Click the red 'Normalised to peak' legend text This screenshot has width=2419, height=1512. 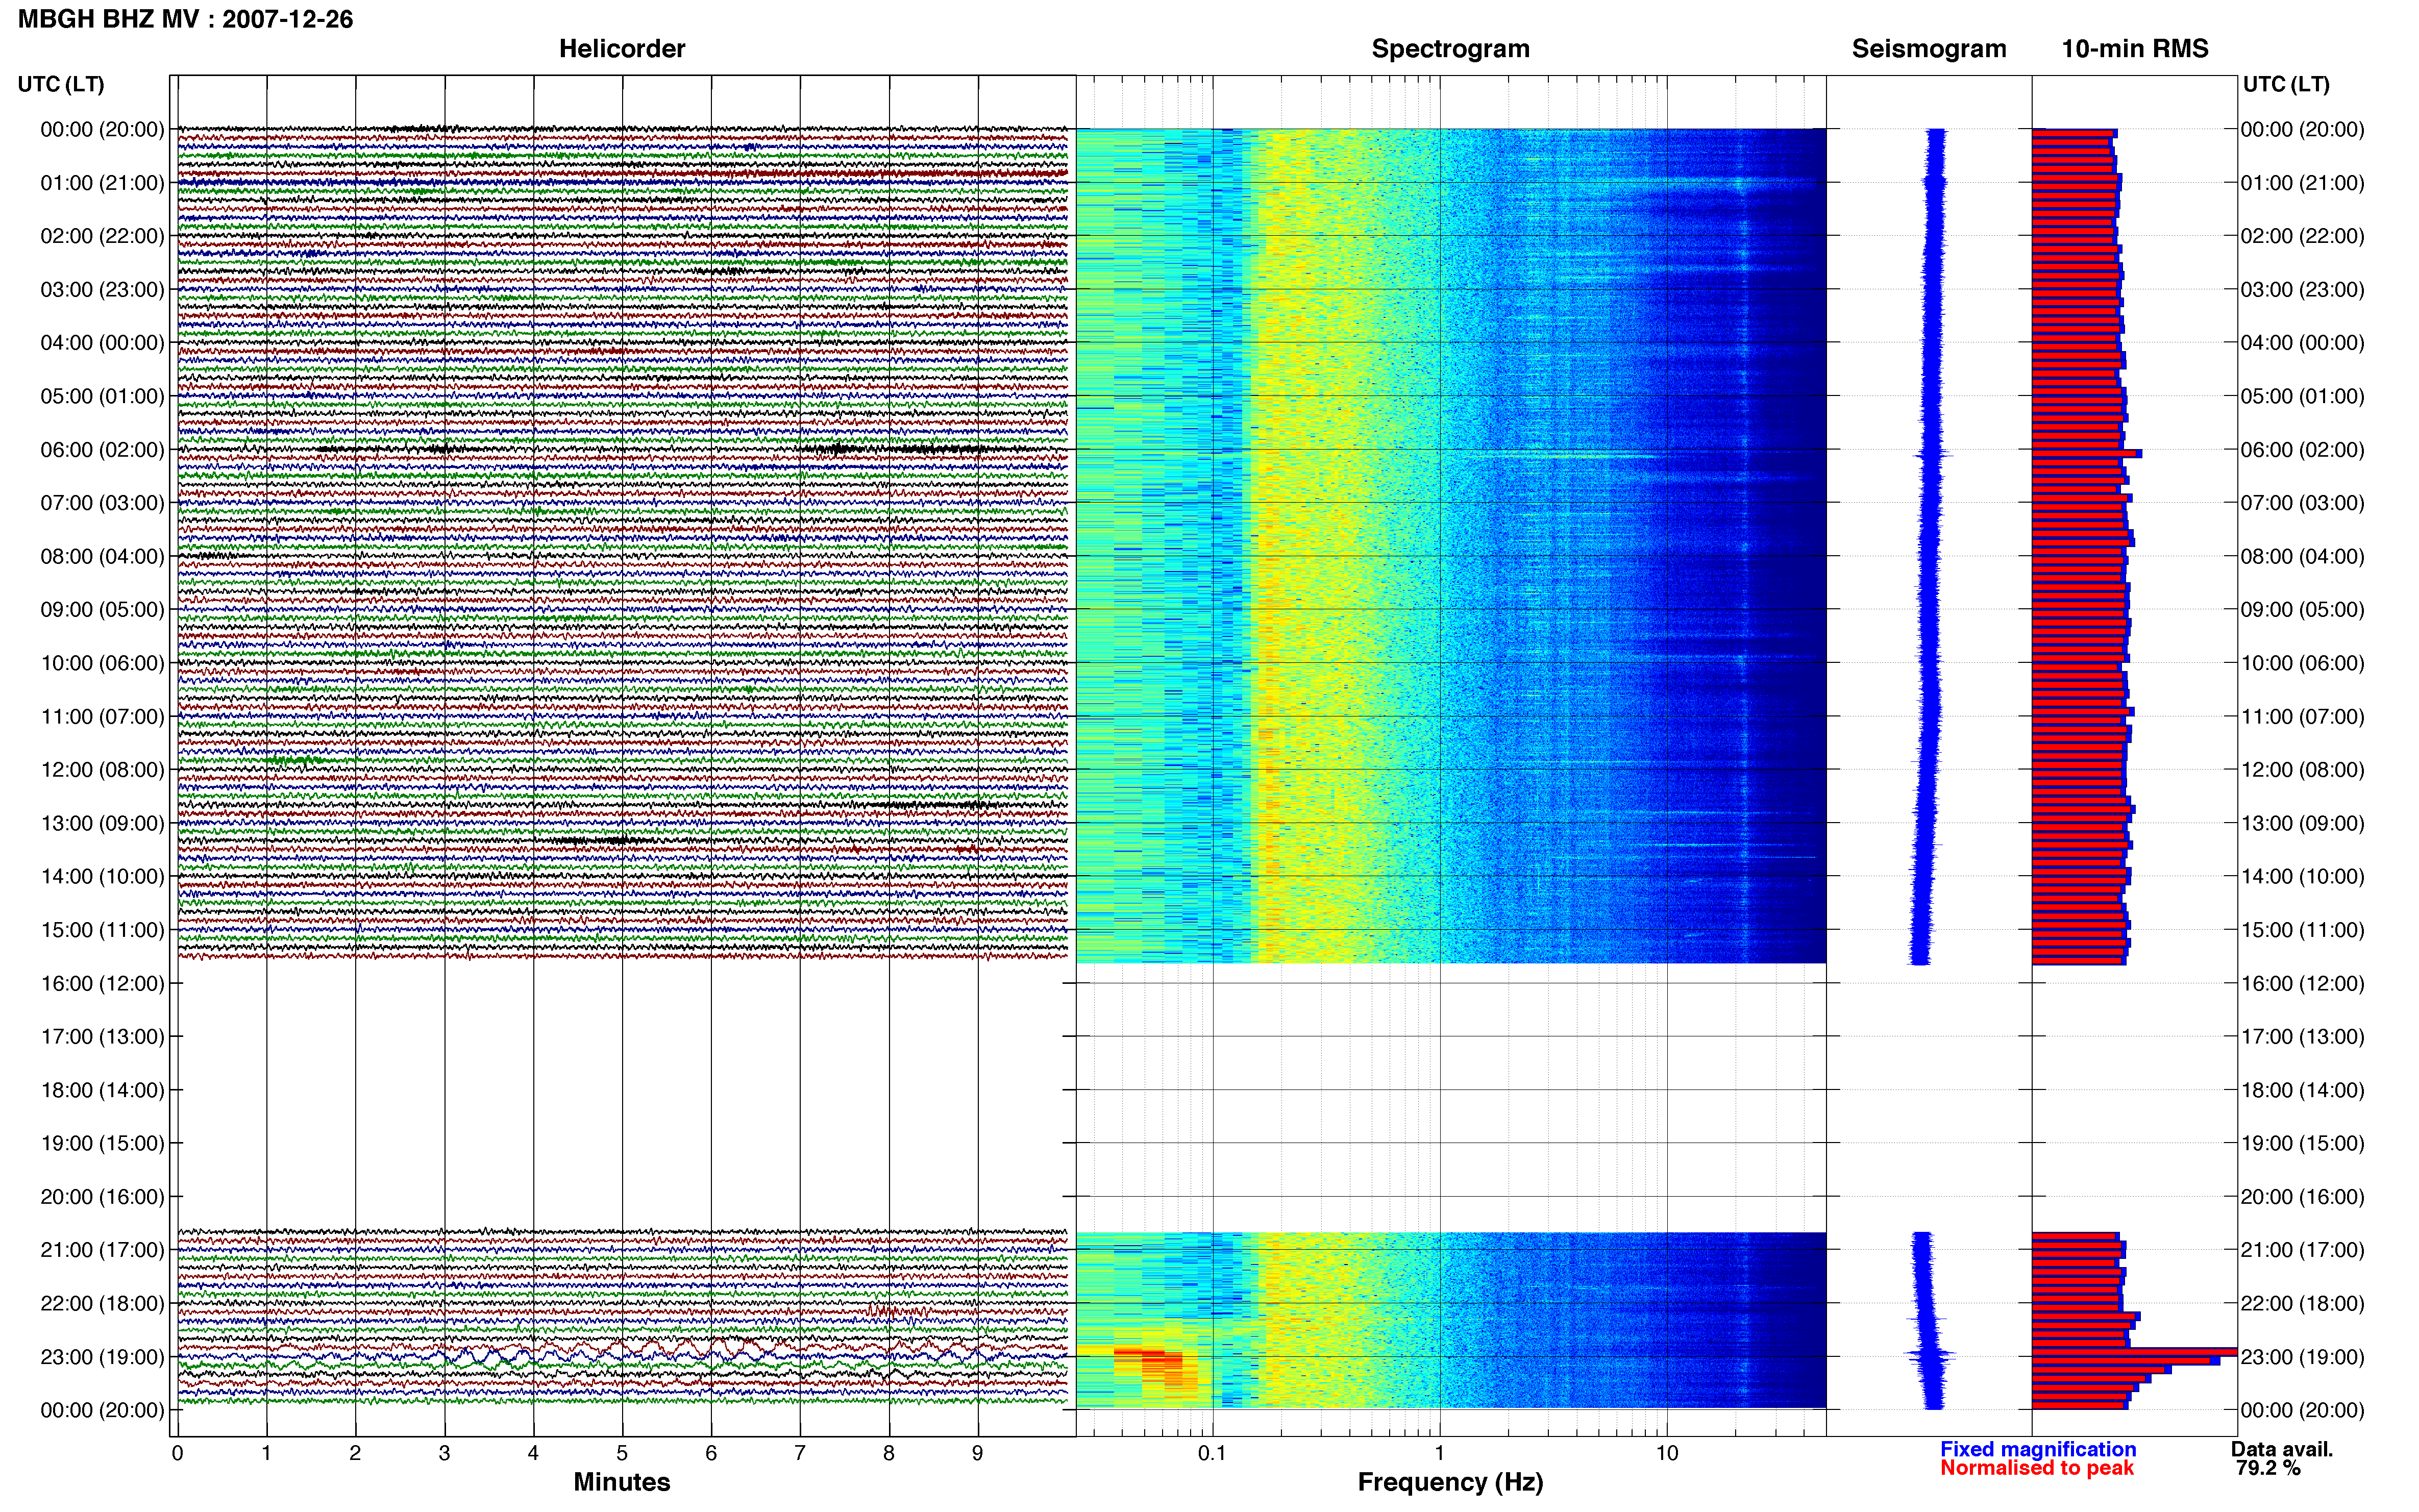click(x=2036, y=1468)
